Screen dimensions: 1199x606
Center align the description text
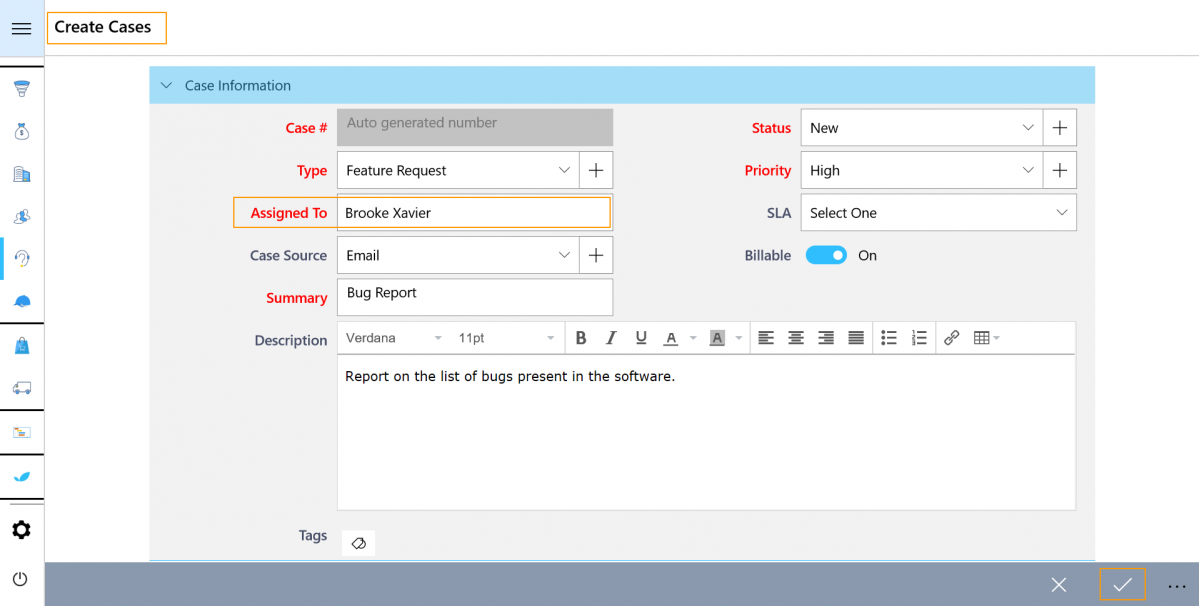click(x=796, y=338)
